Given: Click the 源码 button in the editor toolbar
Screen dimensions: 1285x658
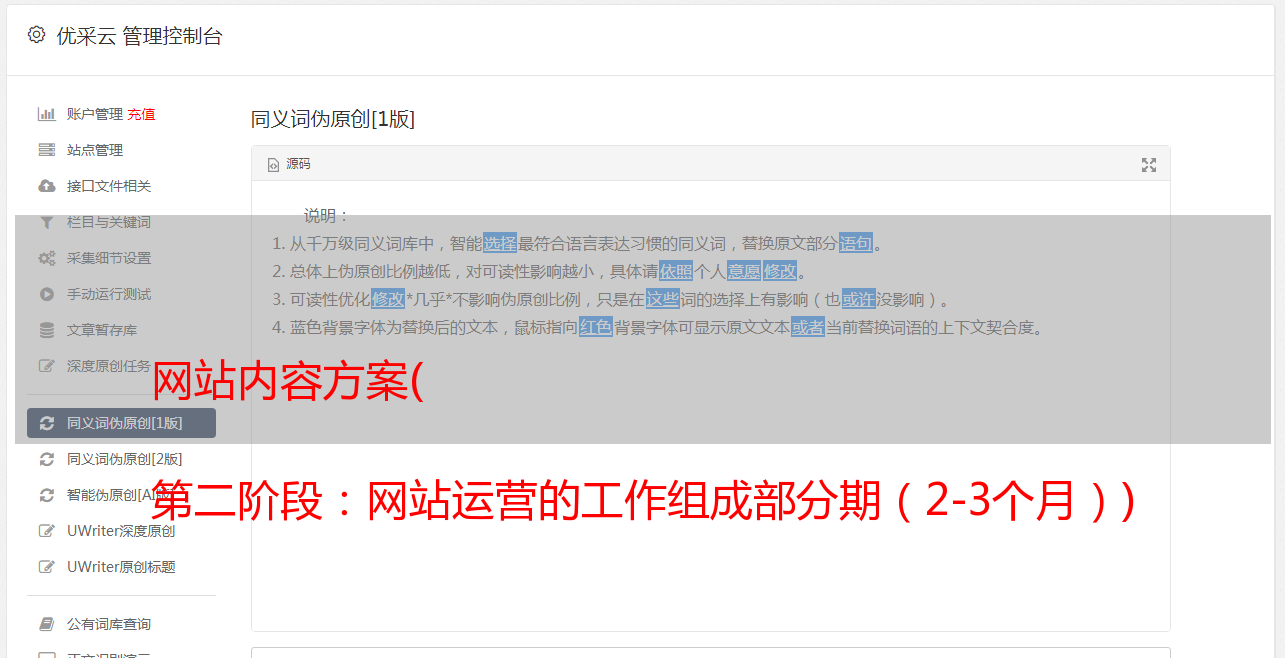Looking at the screenshot, I should pyautogui.click(x=289, y=164).
